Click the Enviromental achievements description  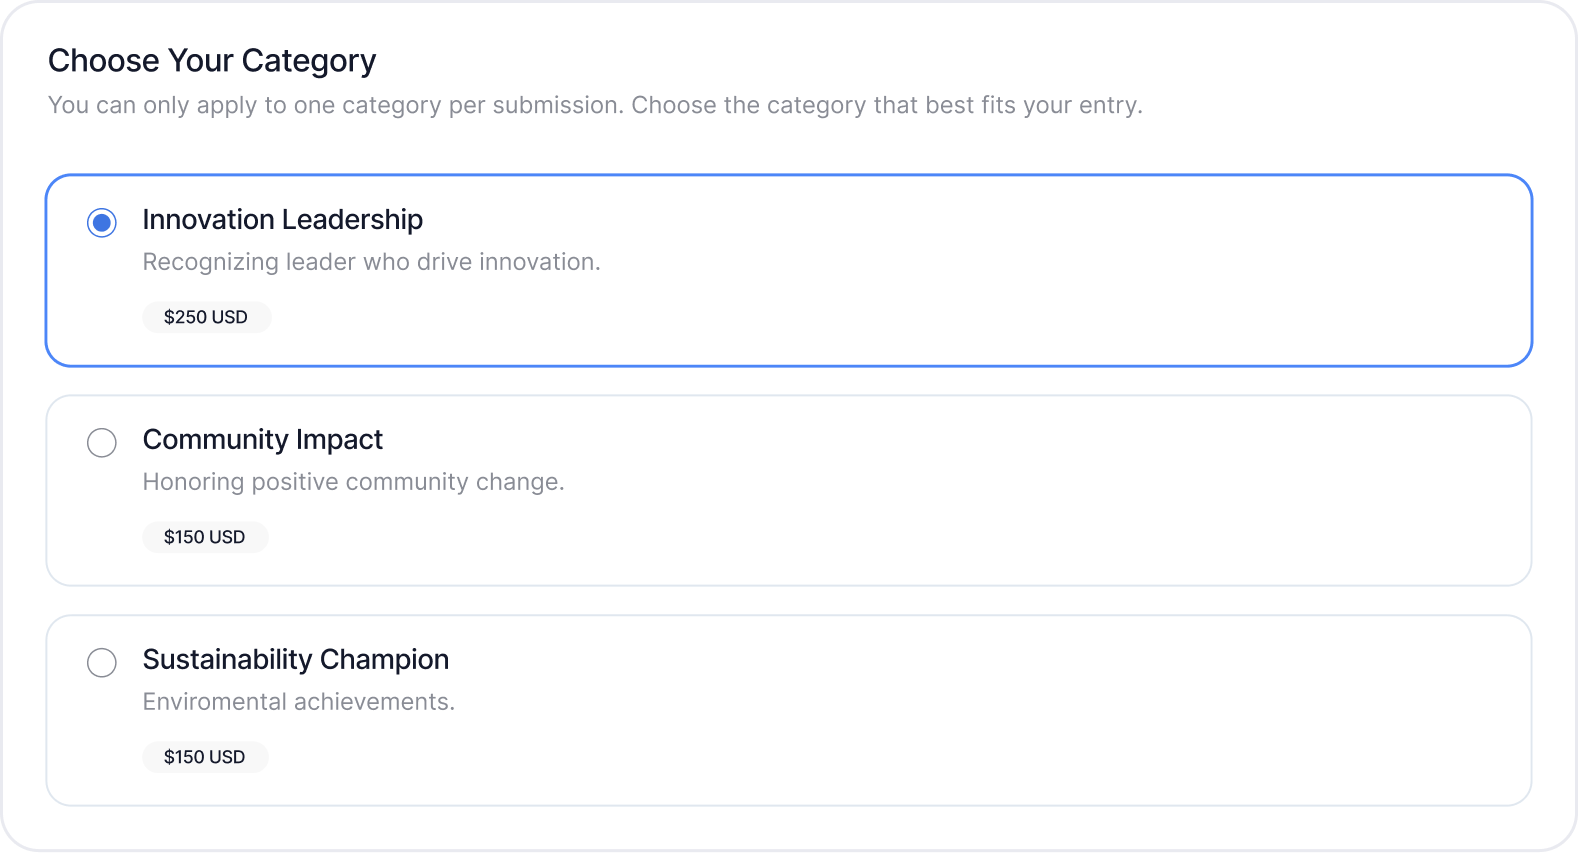pos(298,702)
